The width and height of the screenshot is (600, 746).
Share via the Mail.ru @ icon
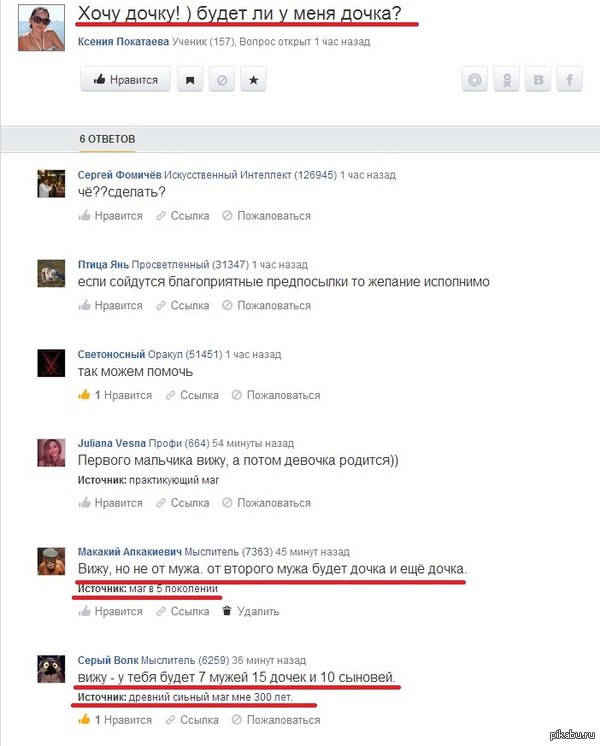coord(474,79)
